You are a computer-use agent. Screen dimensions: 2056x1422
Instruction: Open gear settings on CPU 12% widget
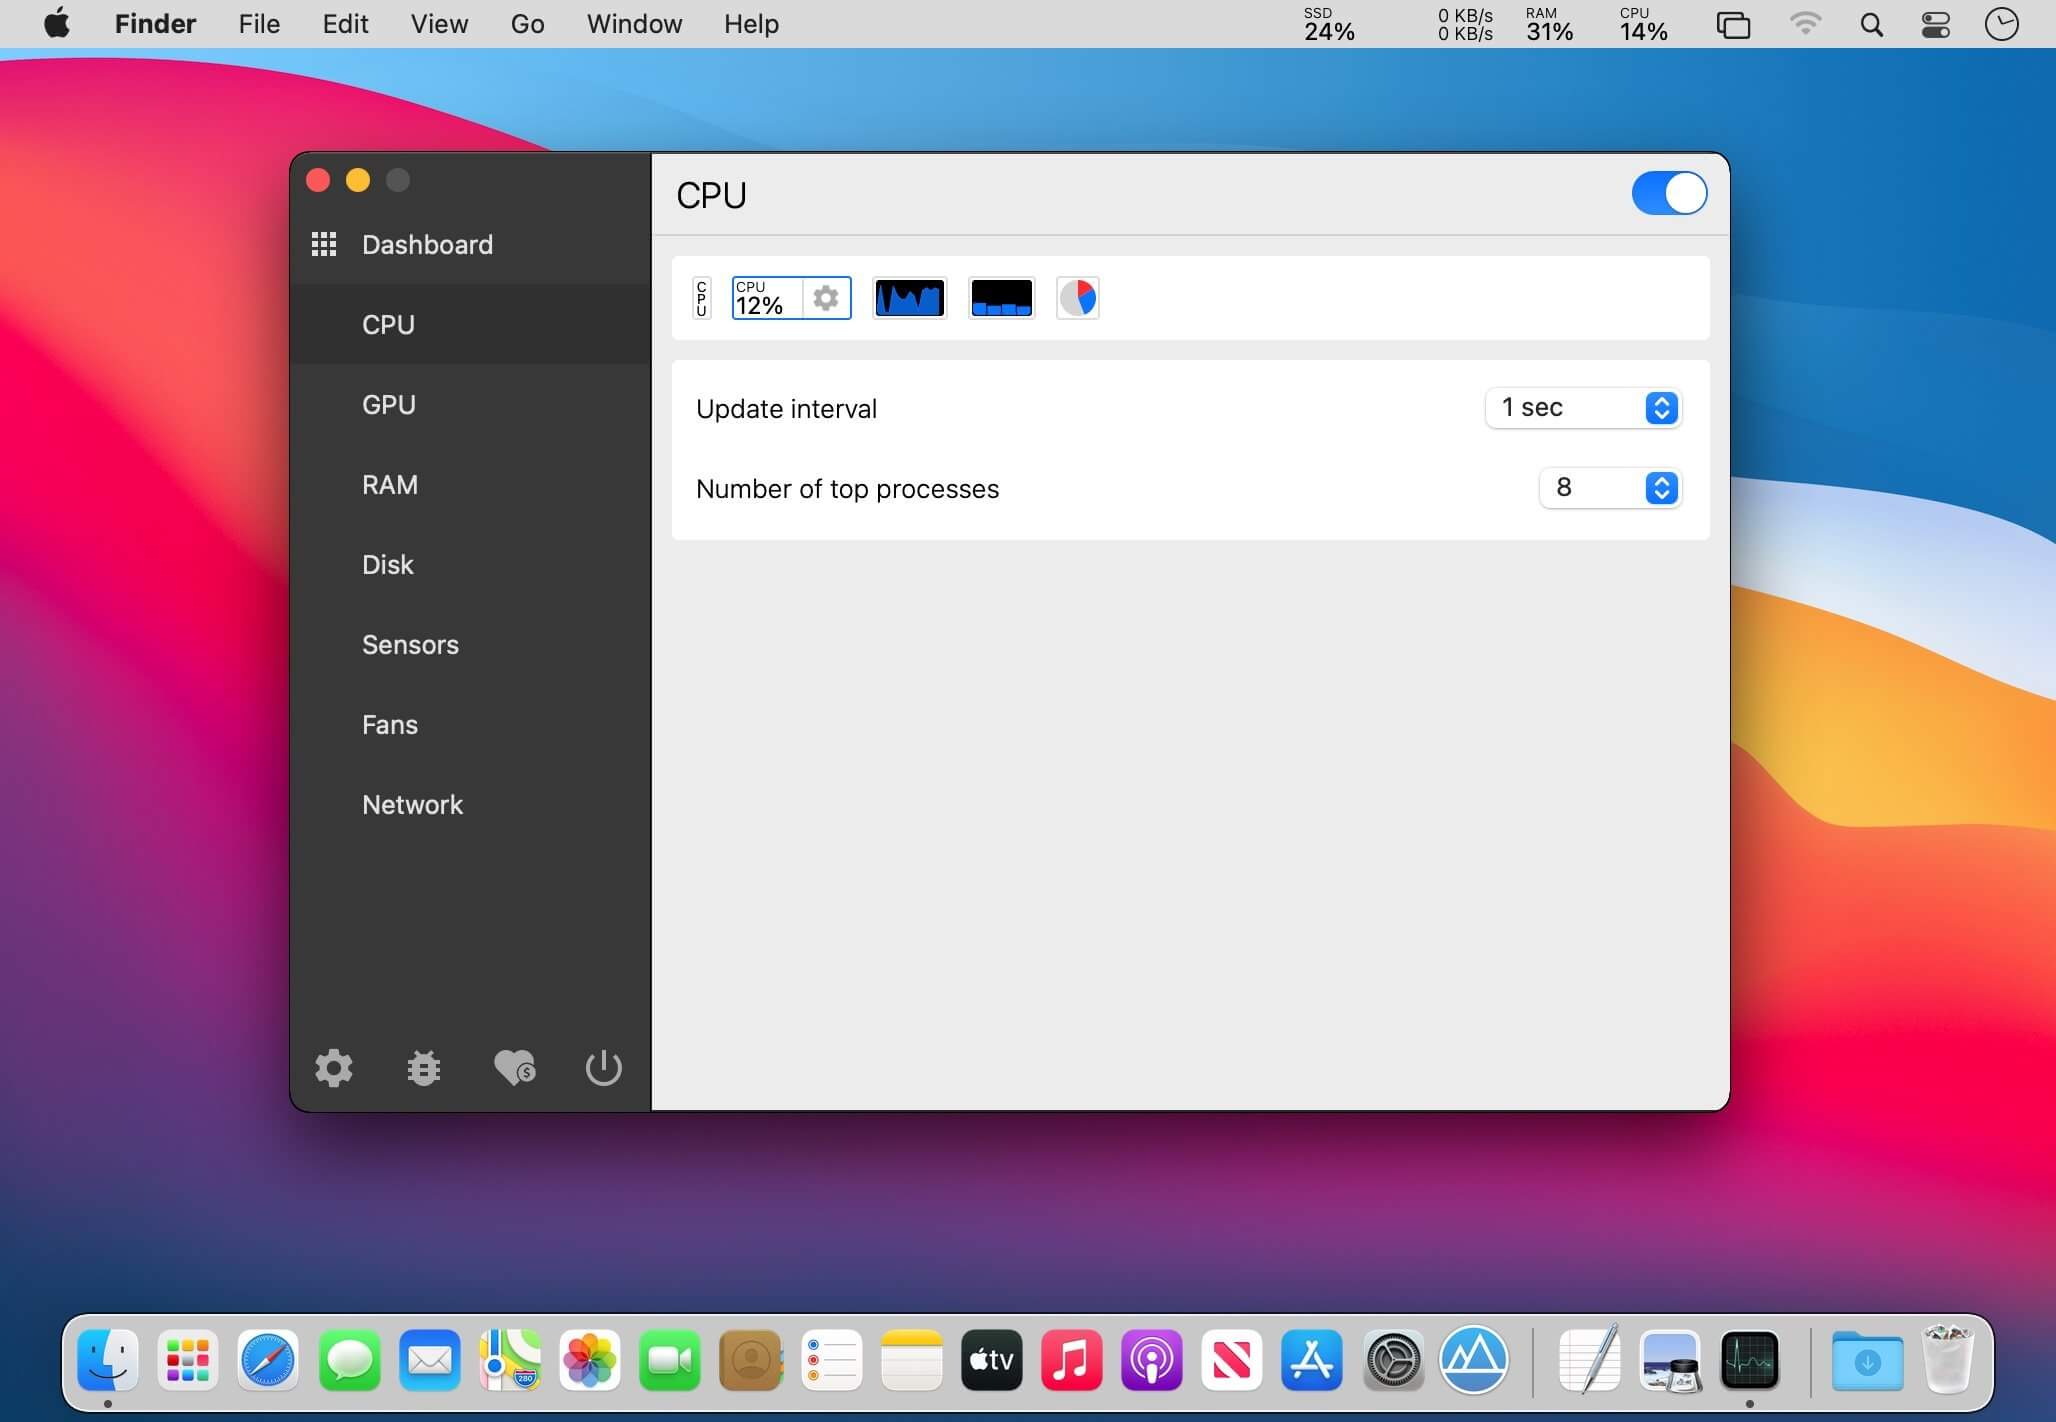[826, 298]
